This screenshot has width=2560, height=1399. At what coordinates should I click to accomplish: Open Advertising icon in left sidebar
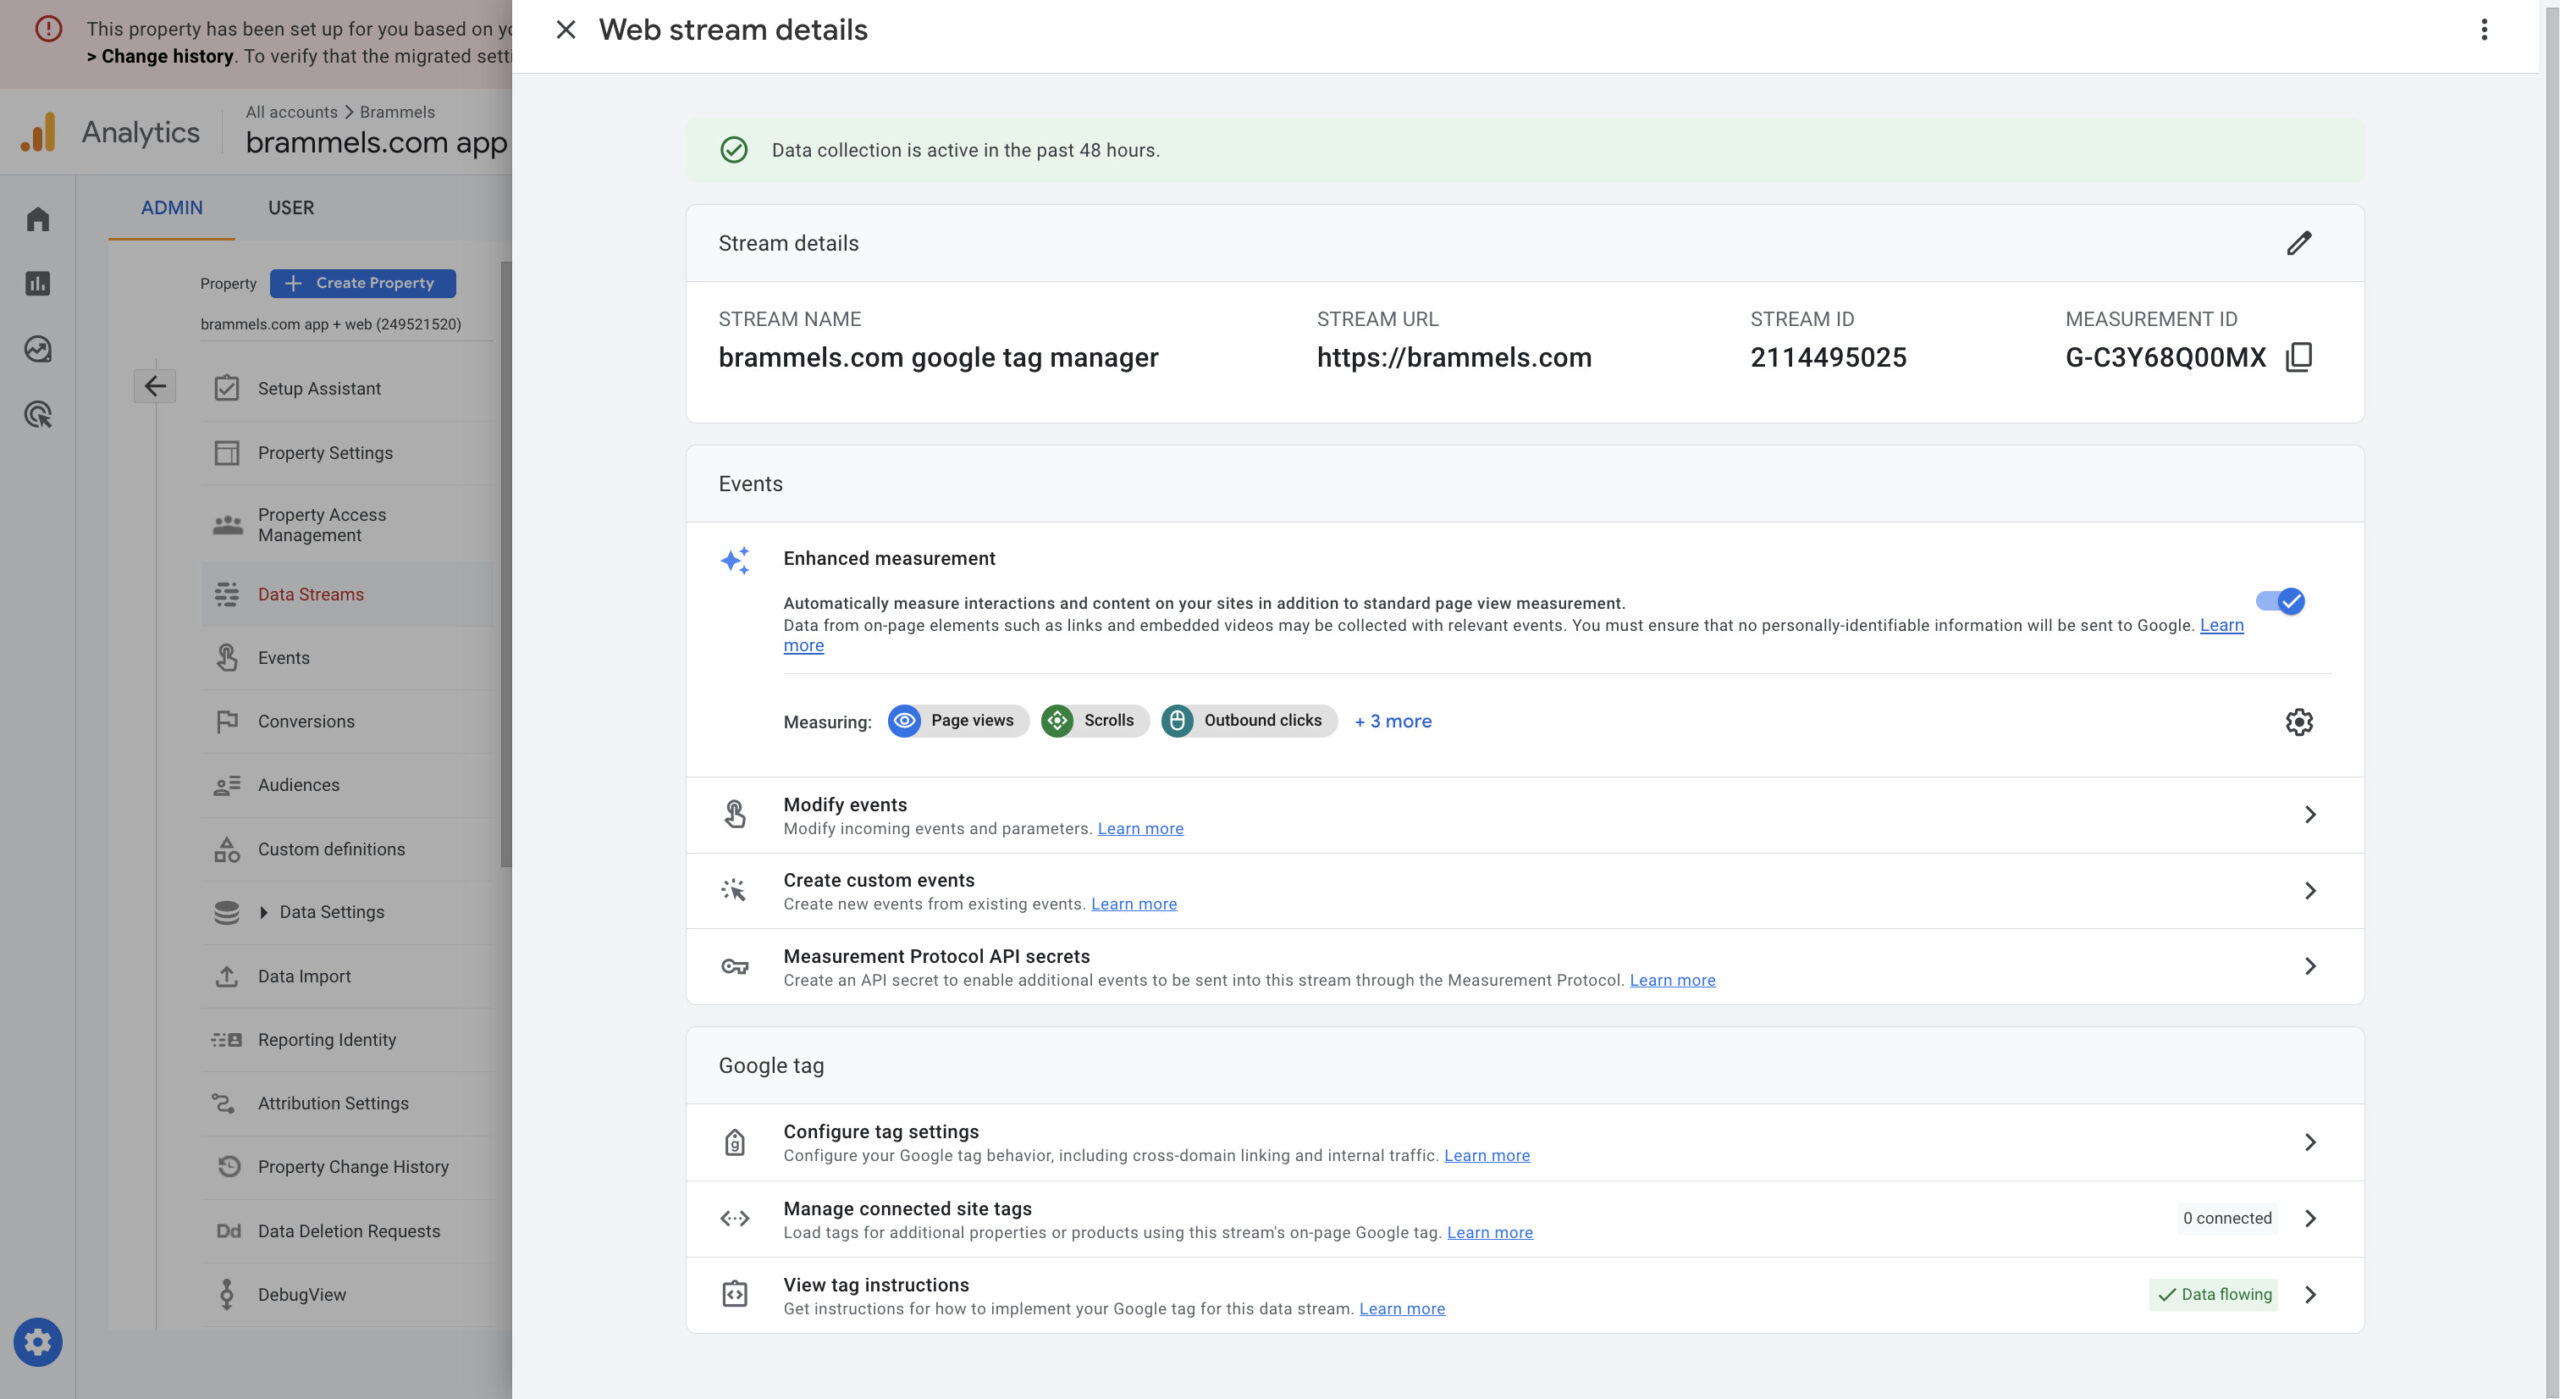click(x=38, y=414)
